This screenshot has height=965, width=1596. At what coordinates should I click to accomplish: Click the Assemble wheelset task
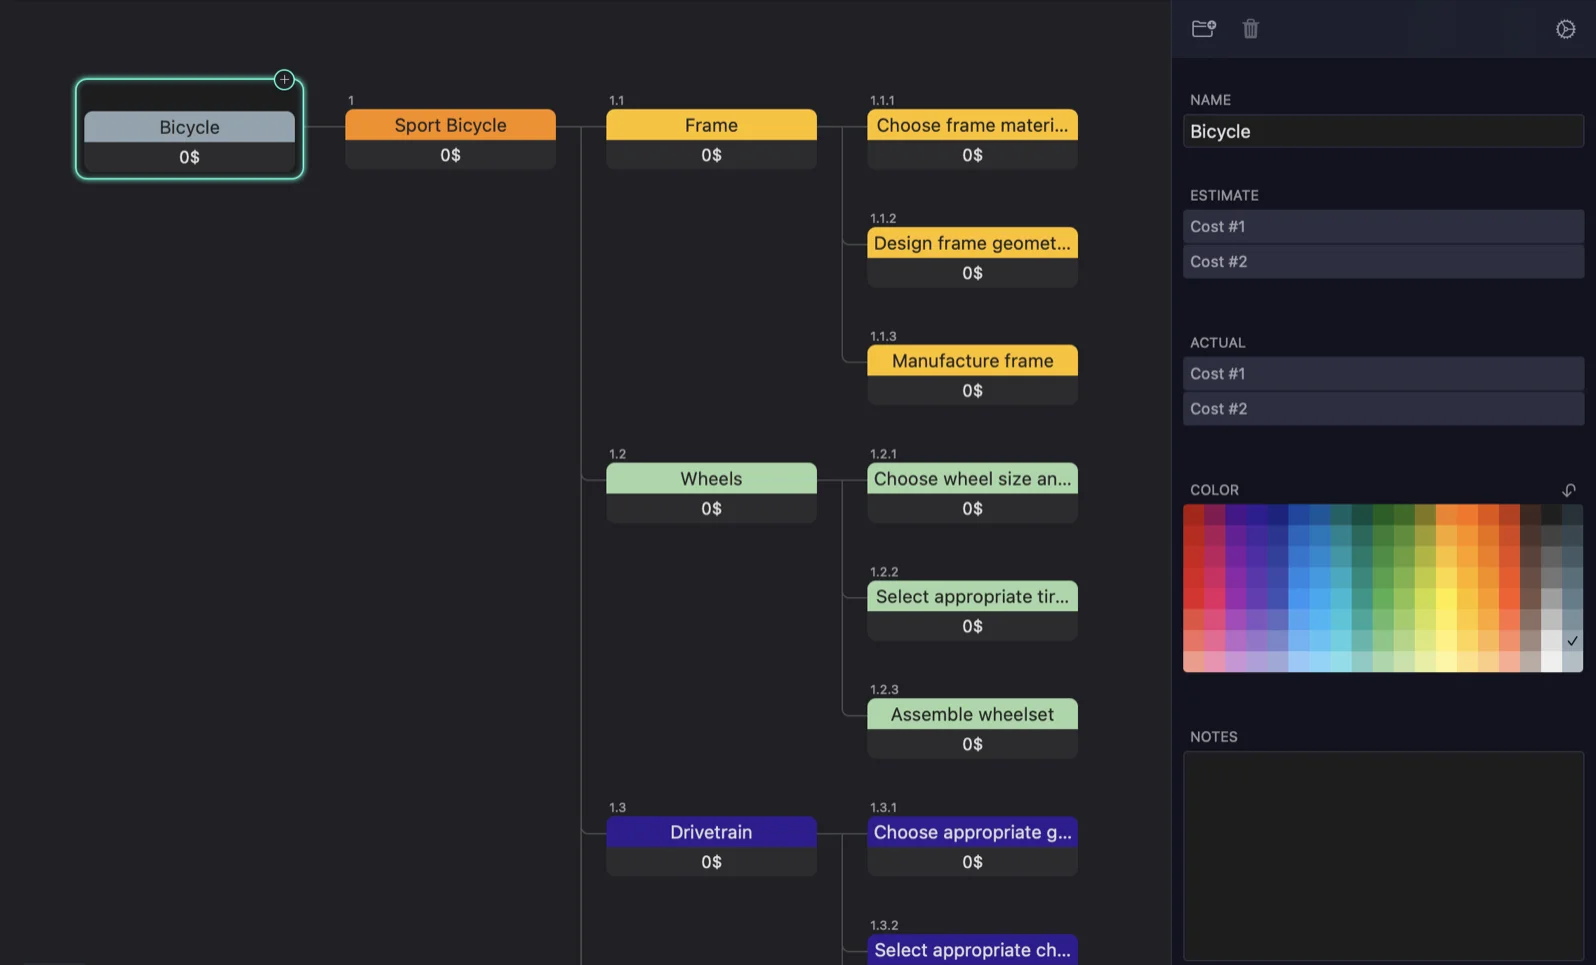coord(972,714)
